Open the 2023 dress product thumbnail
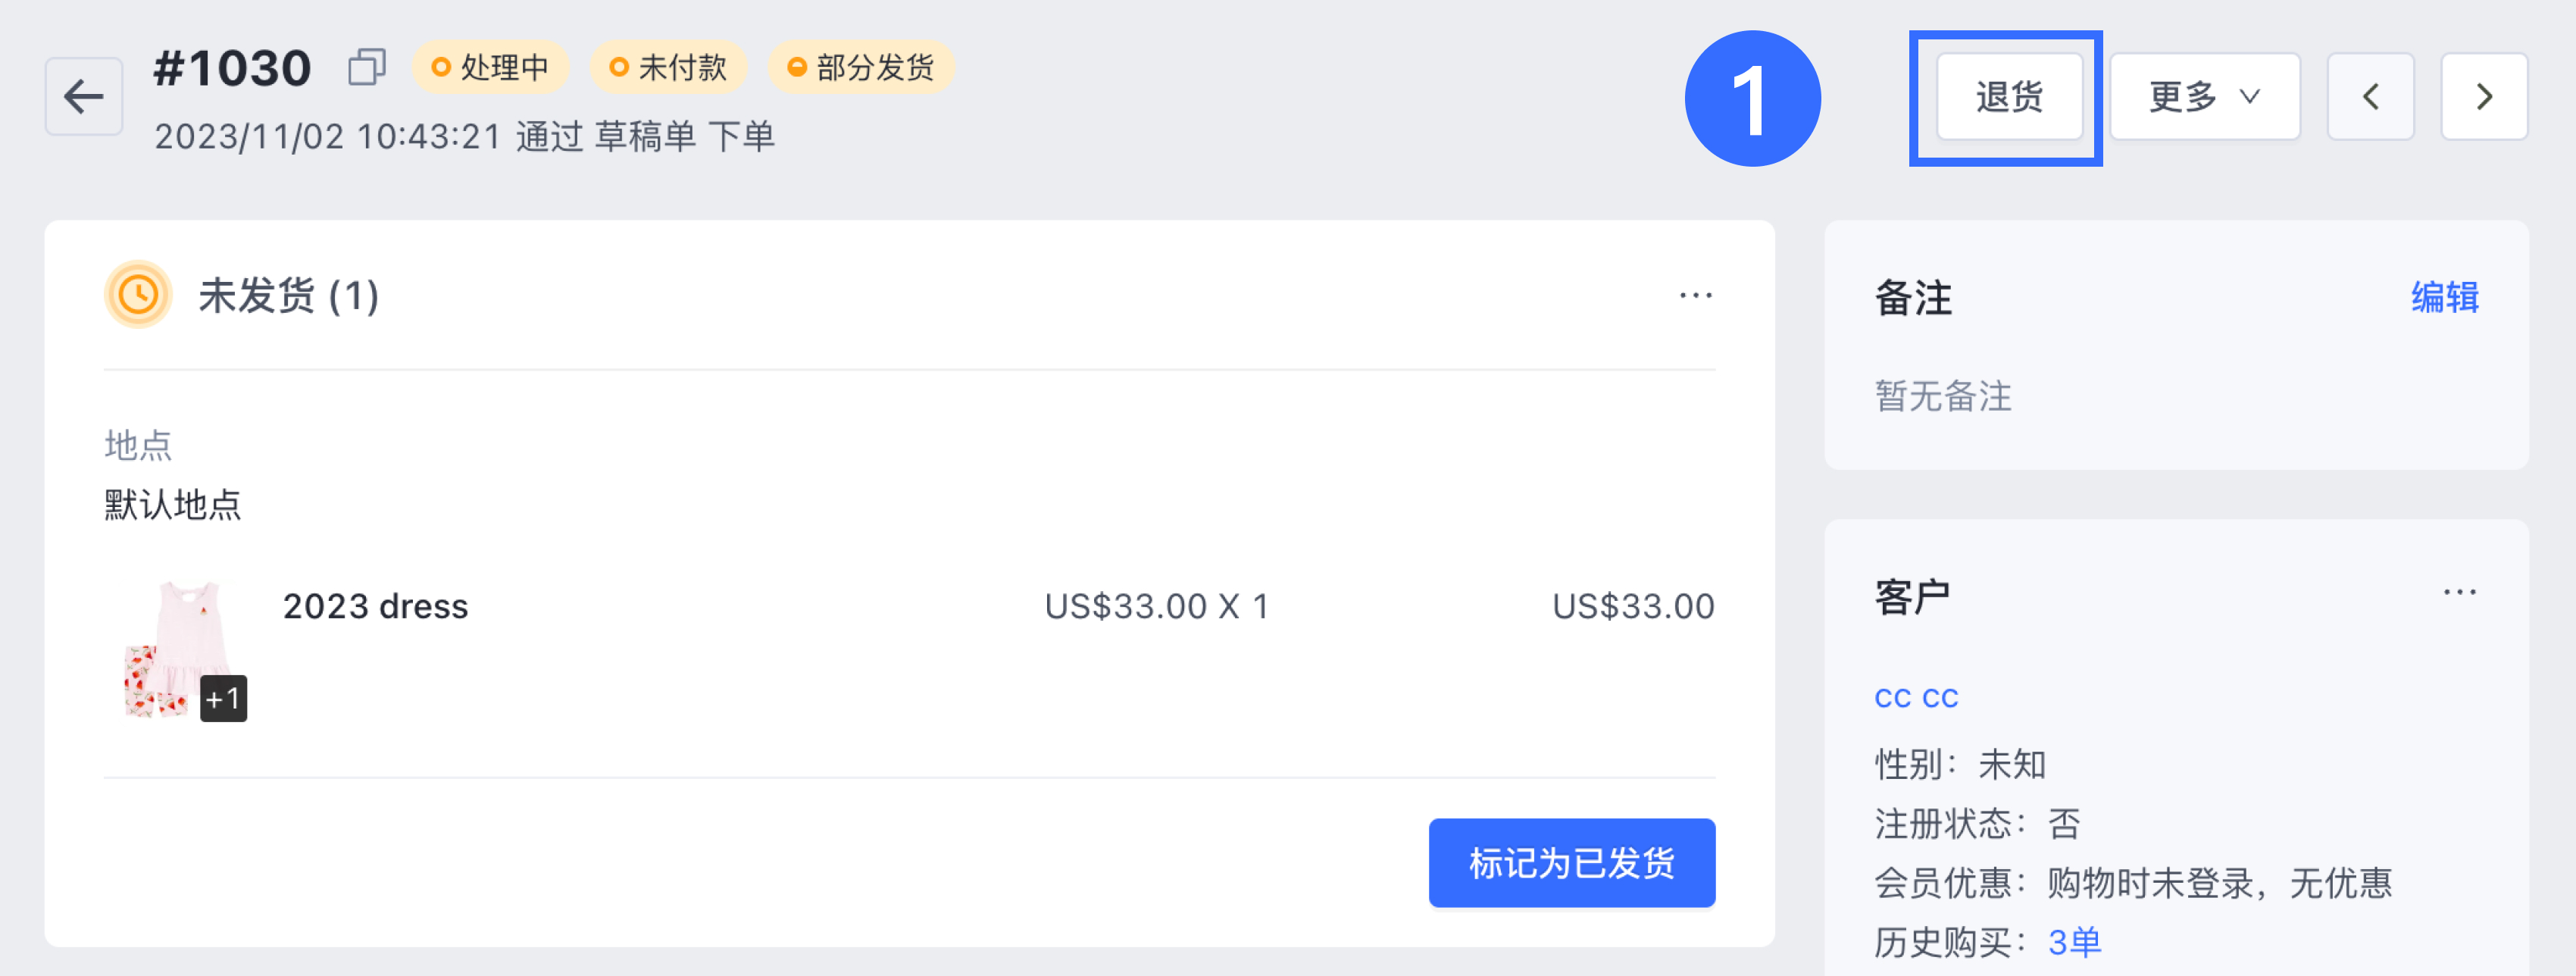2576x976 pixels. tap(176, 649)
